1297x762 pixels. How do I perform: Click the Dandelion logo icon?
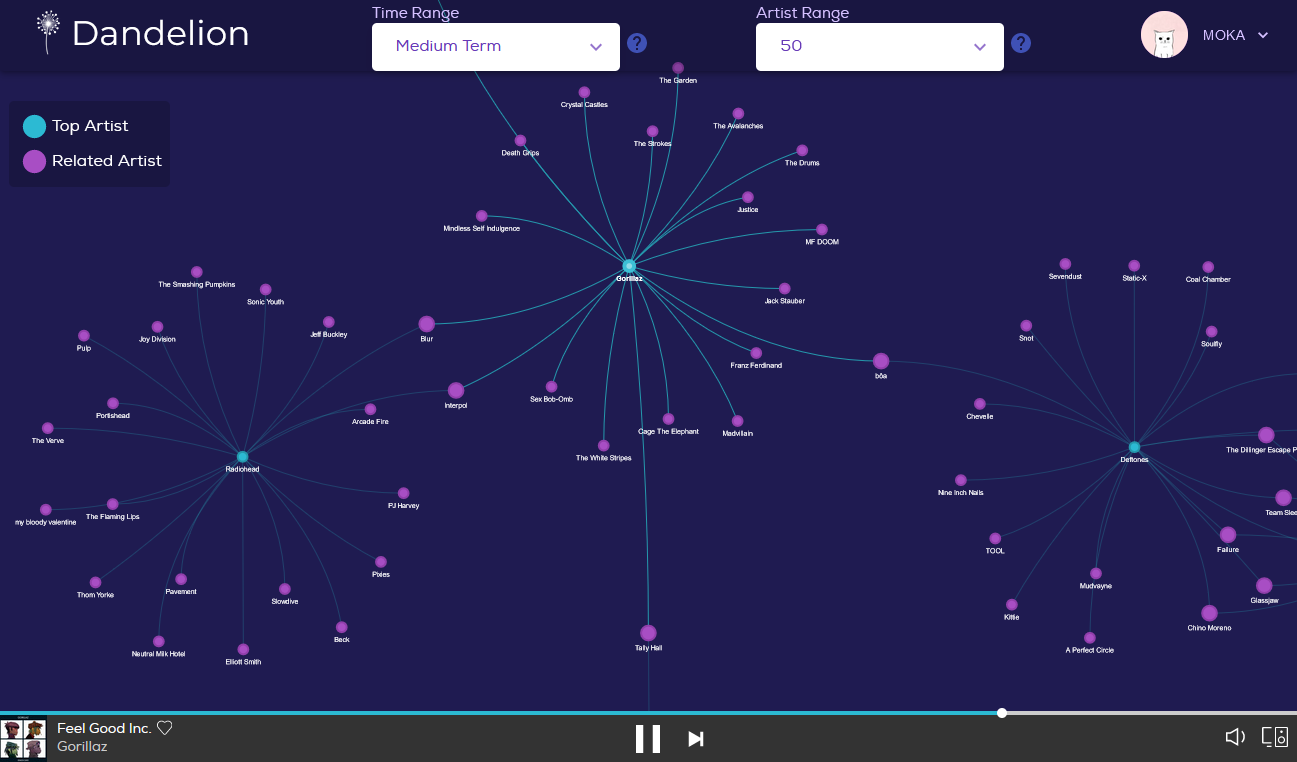click(x=47, y=33)
